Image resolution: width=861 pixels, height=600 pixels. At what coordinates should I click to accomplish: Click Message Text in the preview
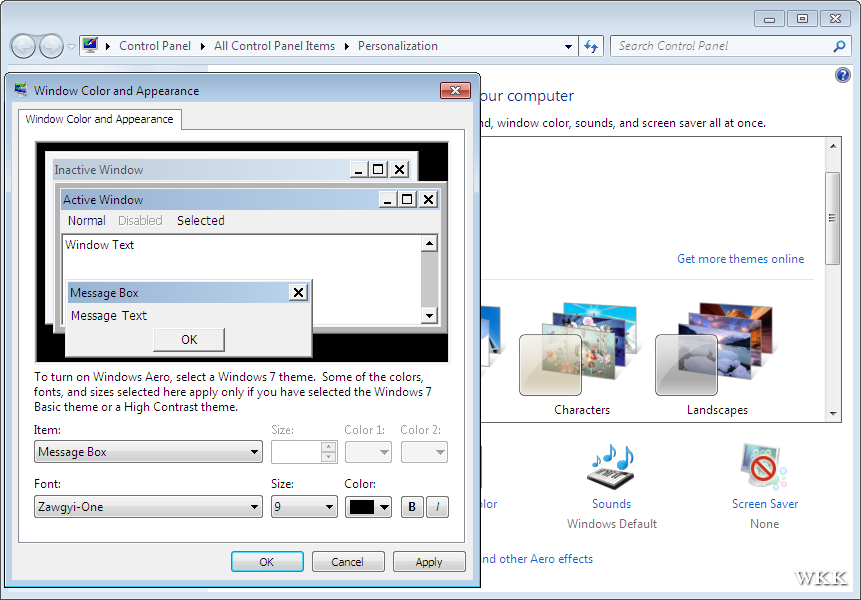(109, 316)
